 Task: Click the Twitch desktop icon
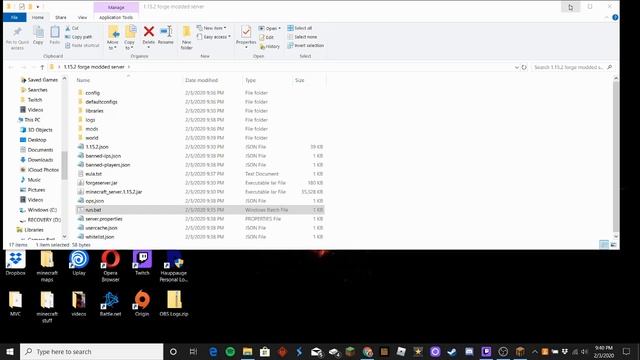click(x=142, y=264)
